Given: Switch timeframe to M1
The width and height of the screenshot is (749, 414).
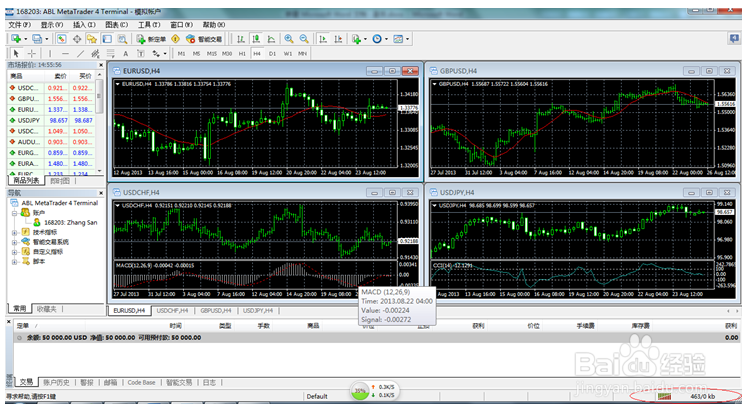Looking at the screenshot, I should click(x=182, y=53).
